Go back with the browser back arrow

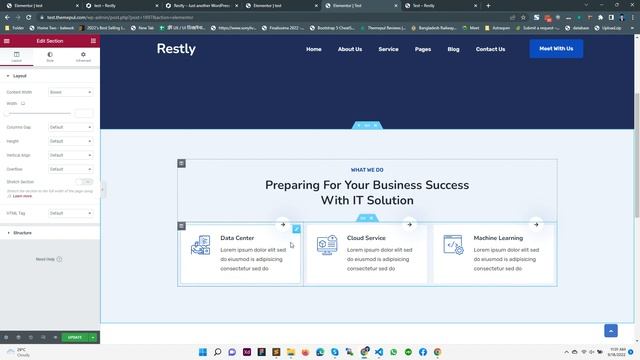7,18
